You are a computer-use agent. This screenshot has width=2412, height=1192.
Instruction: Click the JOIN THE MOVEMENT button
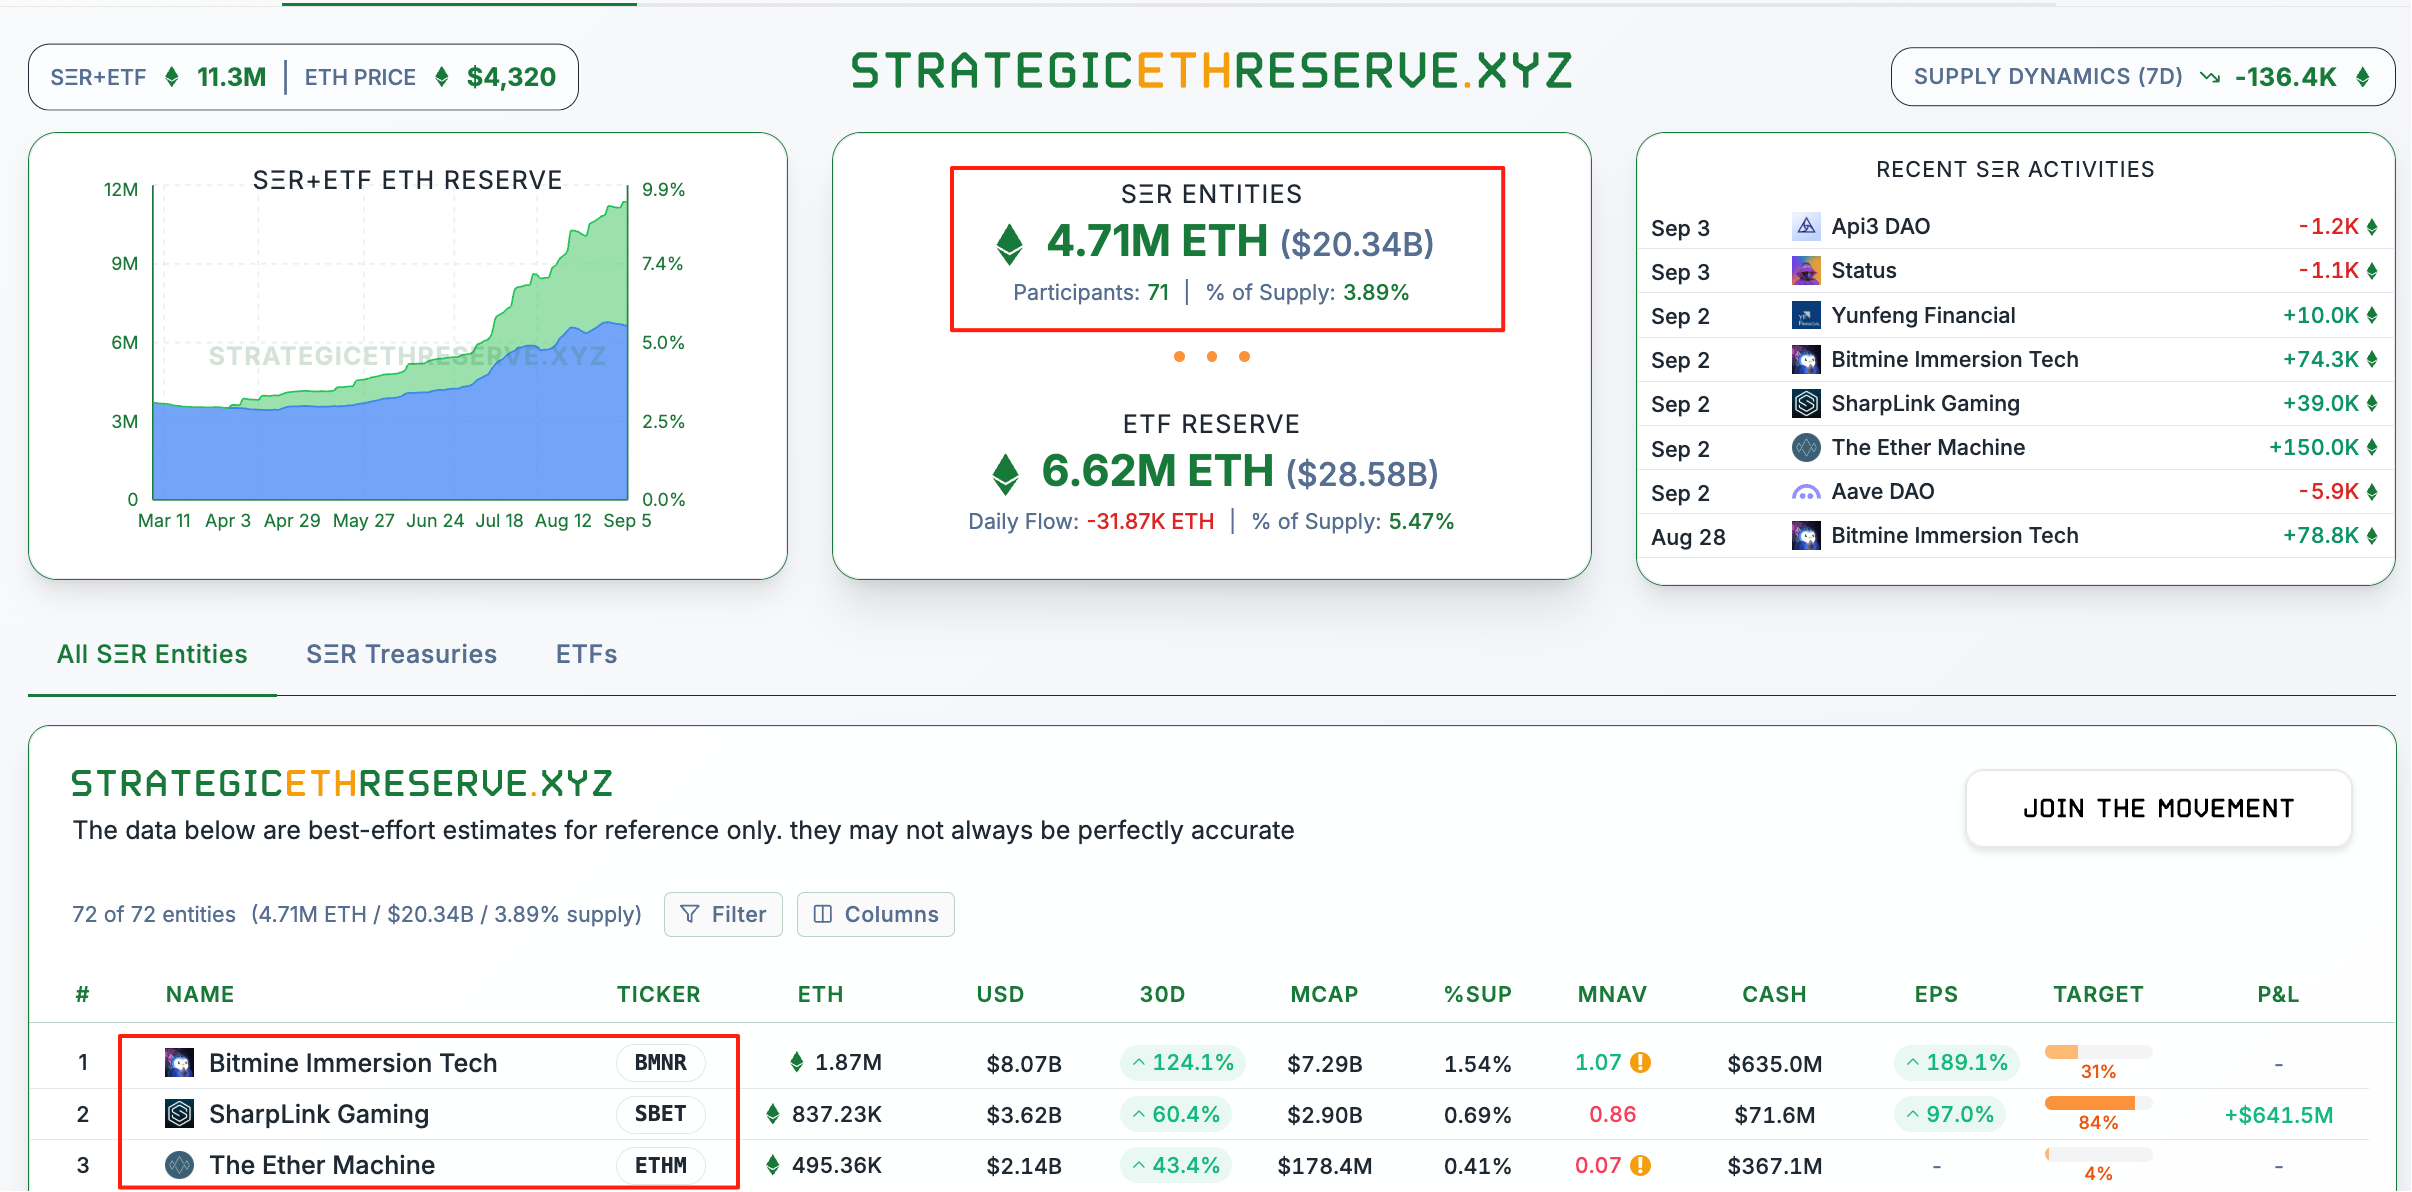click(x=2158, y=808)
